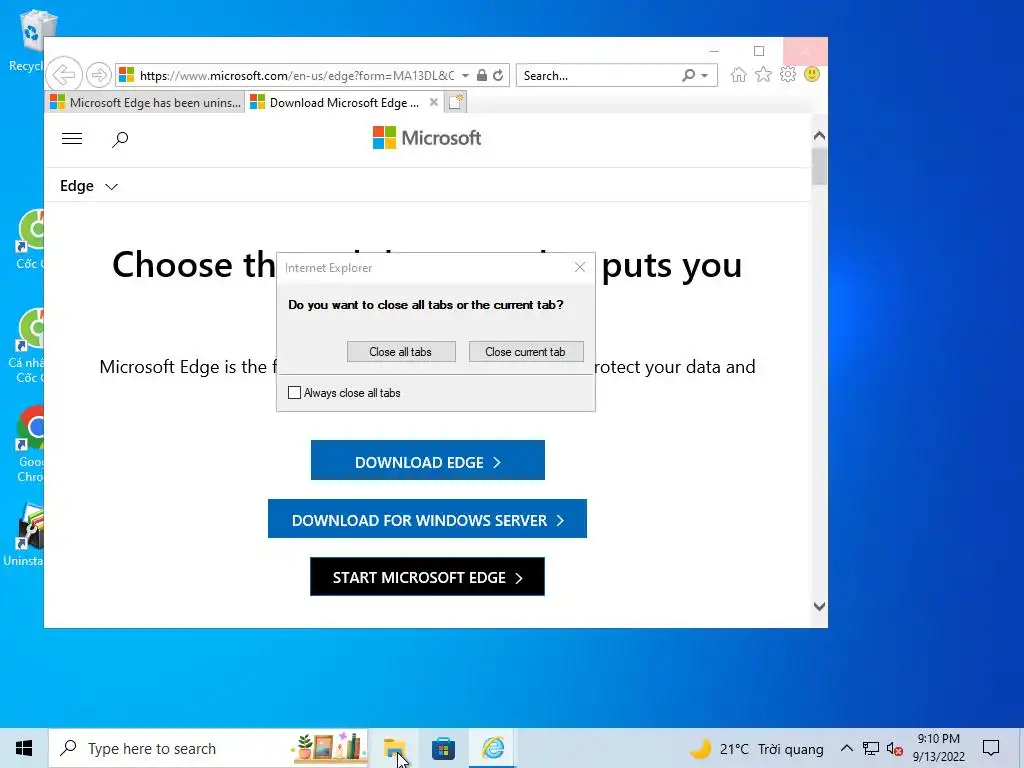This screenshot has width=1024, height=768.
Task: Open Favorites star icon
Action: tap(763, 74)
